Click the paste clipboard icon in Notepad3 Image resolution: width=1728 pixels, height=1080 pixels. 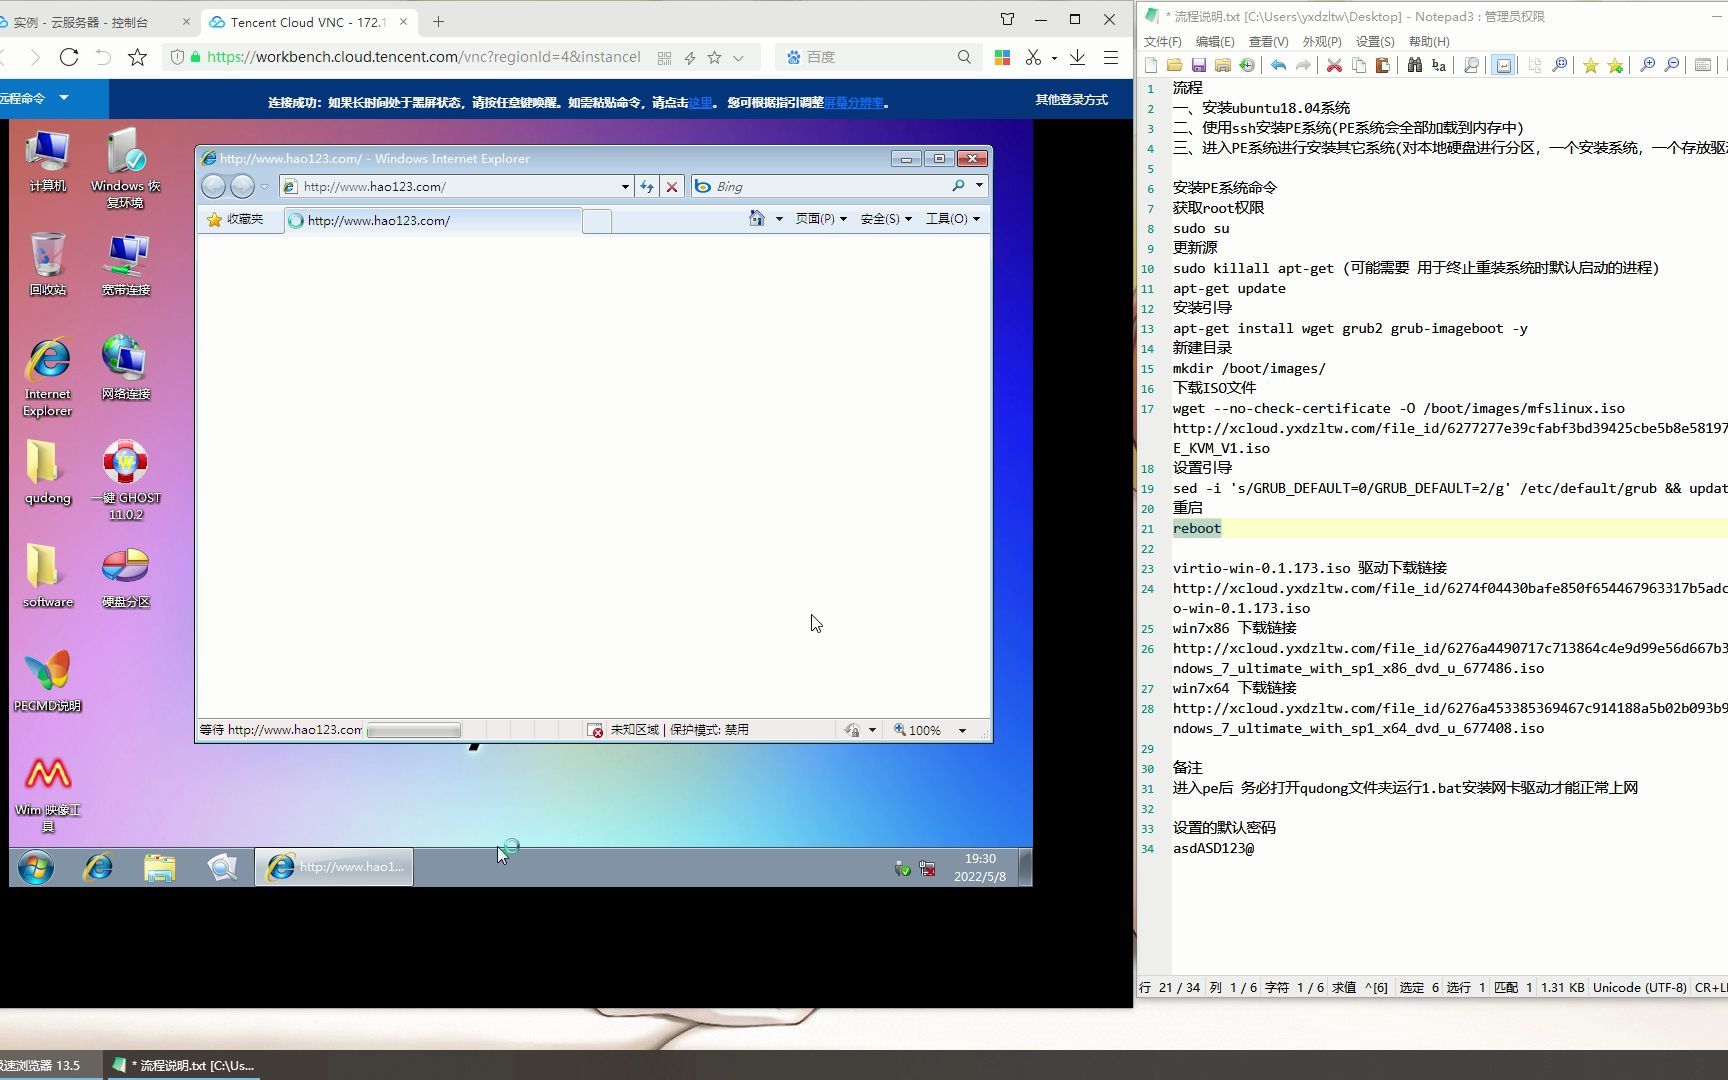click(1383, 65)
